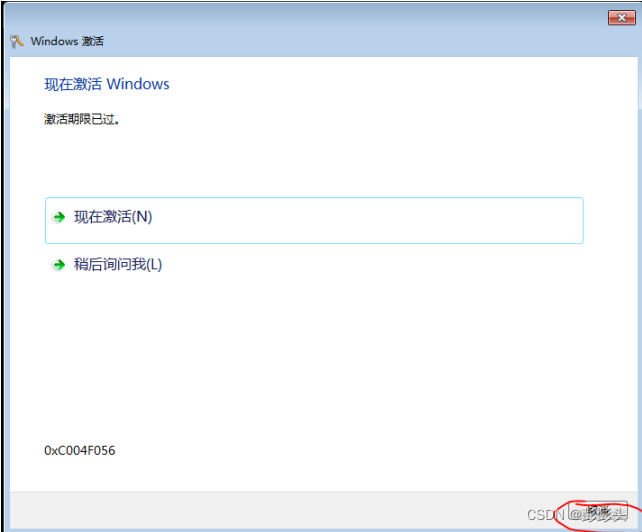Click the key icon in the title bar
Screen dimensions: 642x532
point(16,41)
